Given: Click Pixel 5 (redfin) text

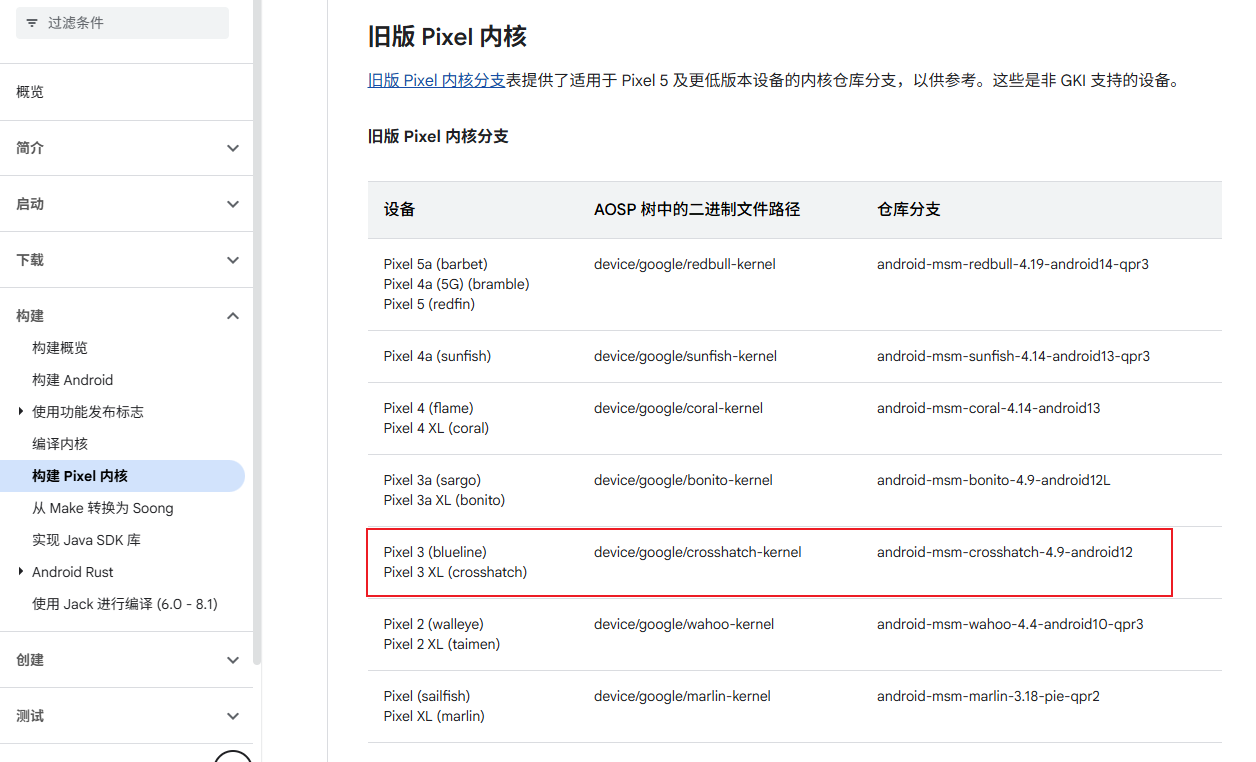Looking at the screenshot, I should [x=429, y=304].
